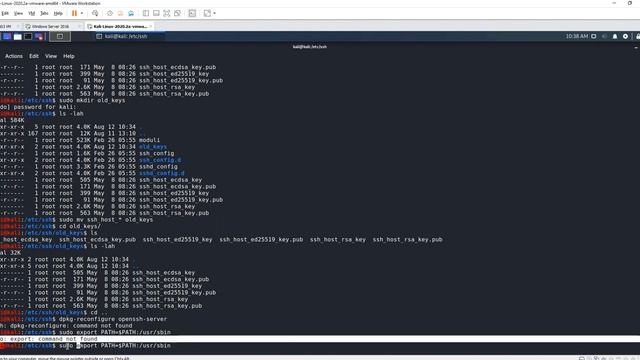The image size is (640, 360).
Task: Click the ssh_config.d directory in listing
Action: tap(160, 160)
